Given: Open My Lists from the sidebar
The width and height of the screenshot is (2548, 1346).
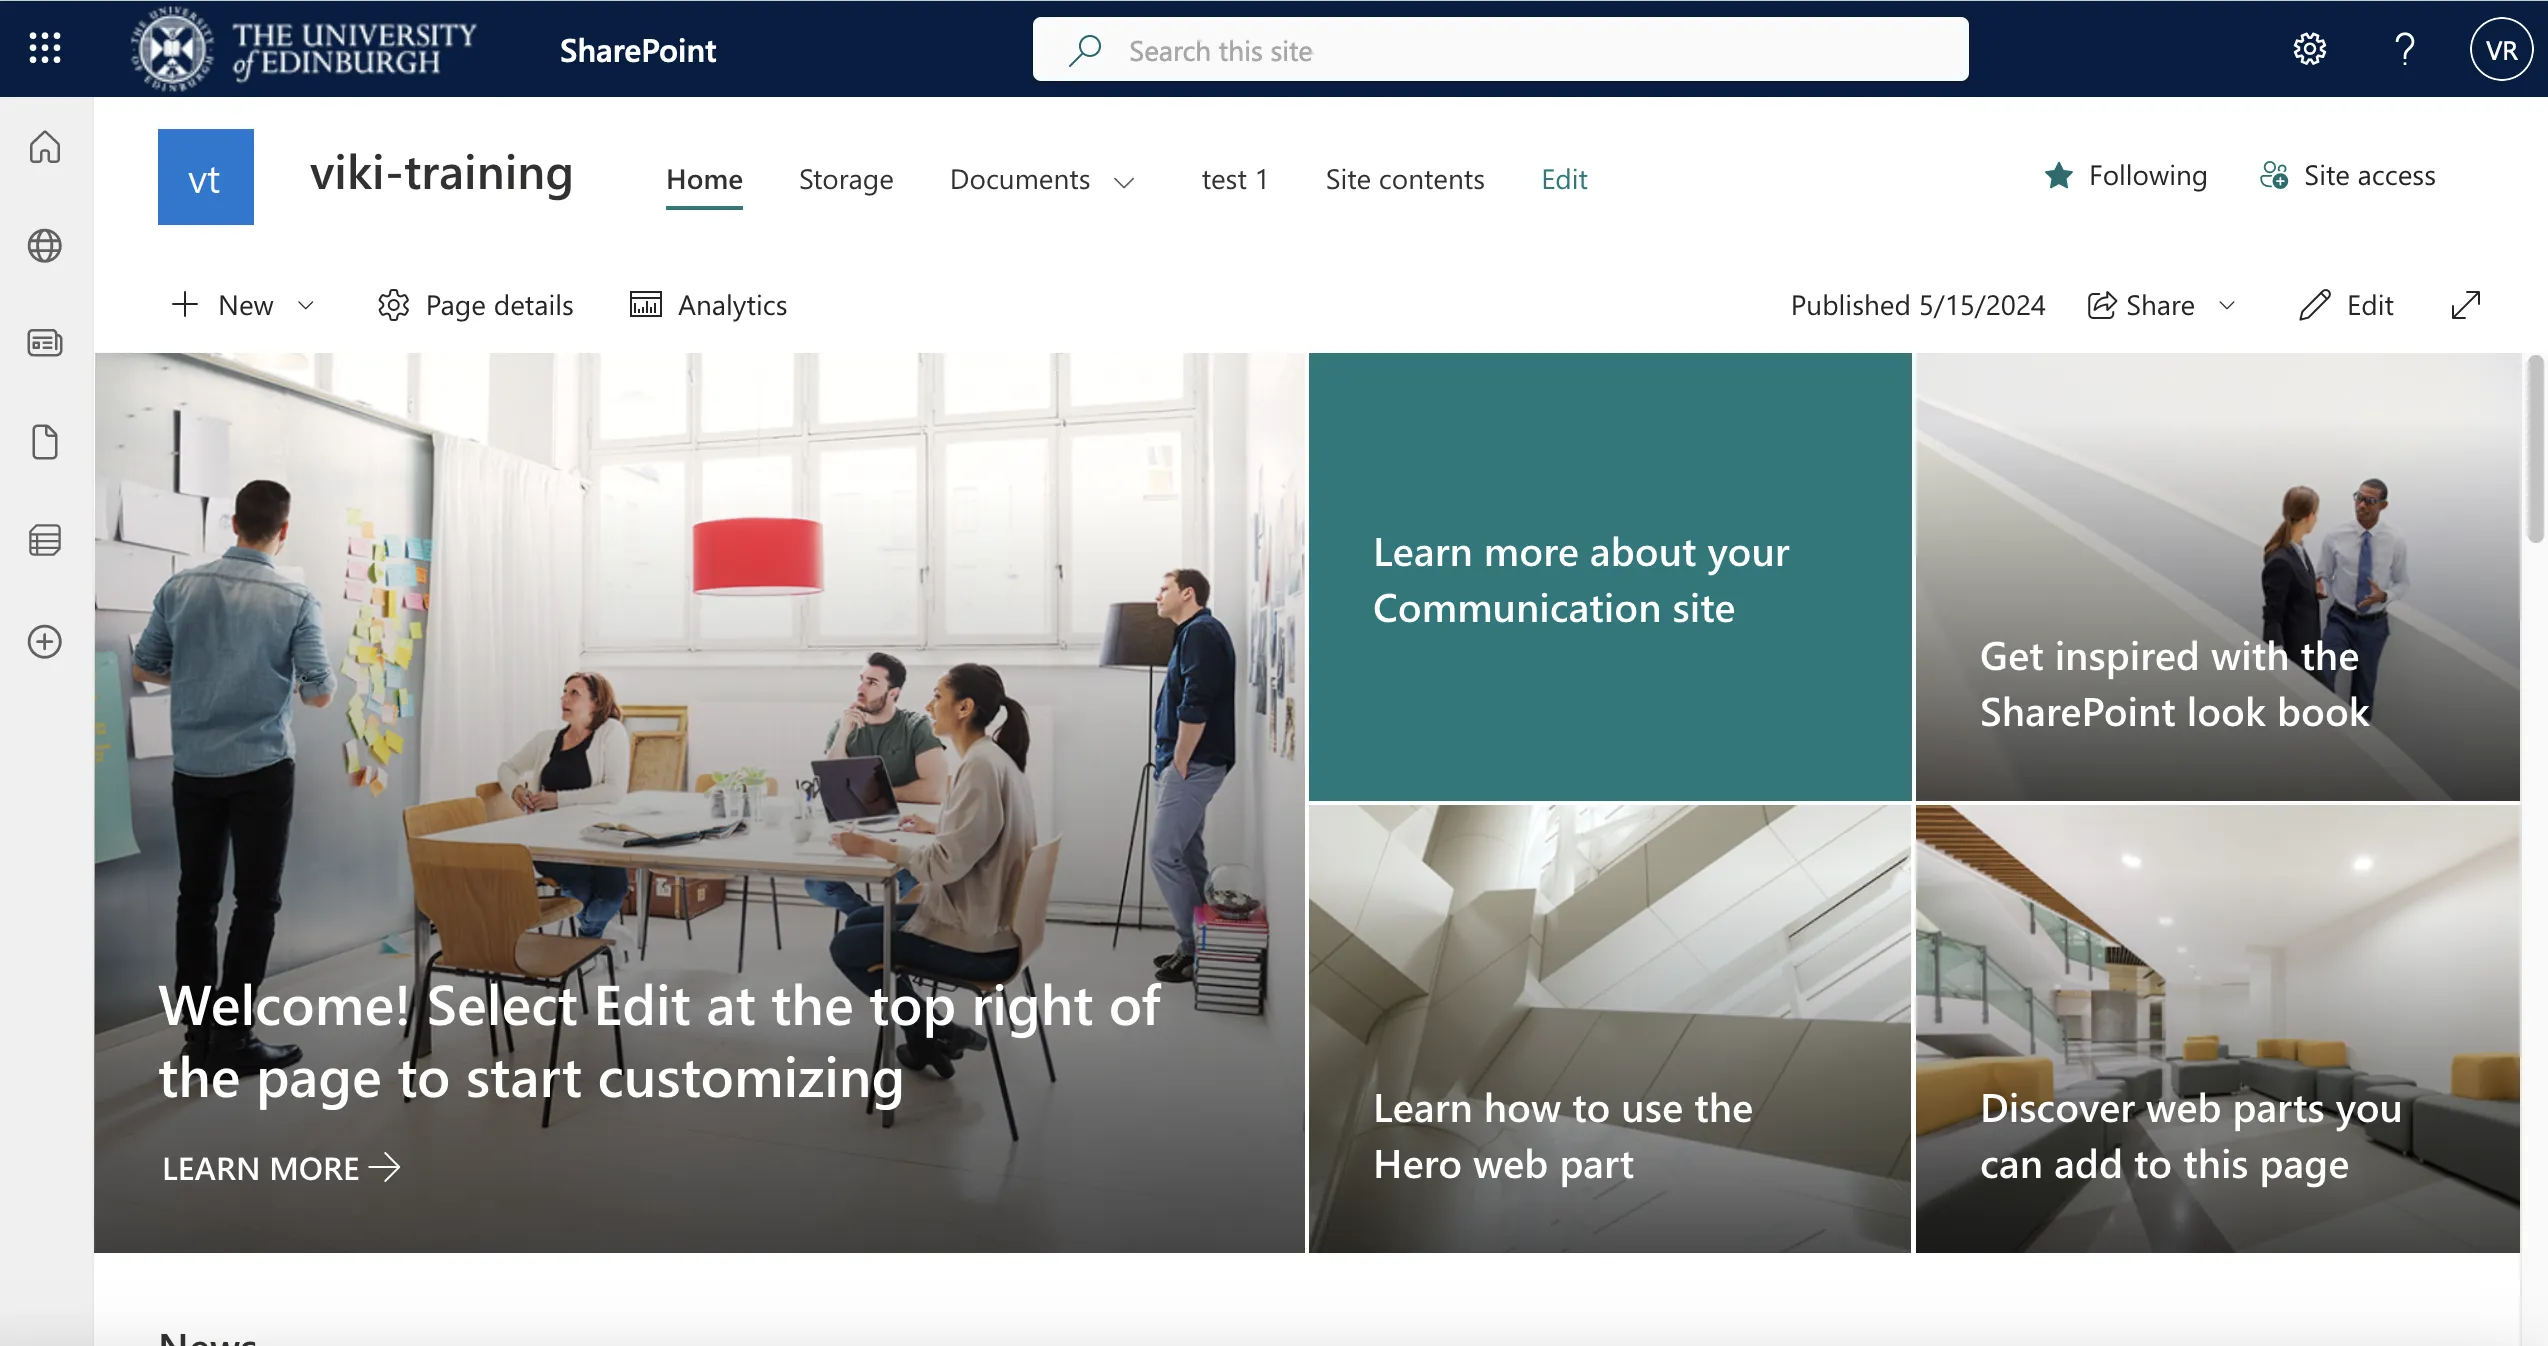Looking at the screenshot, I should point(45,541).
